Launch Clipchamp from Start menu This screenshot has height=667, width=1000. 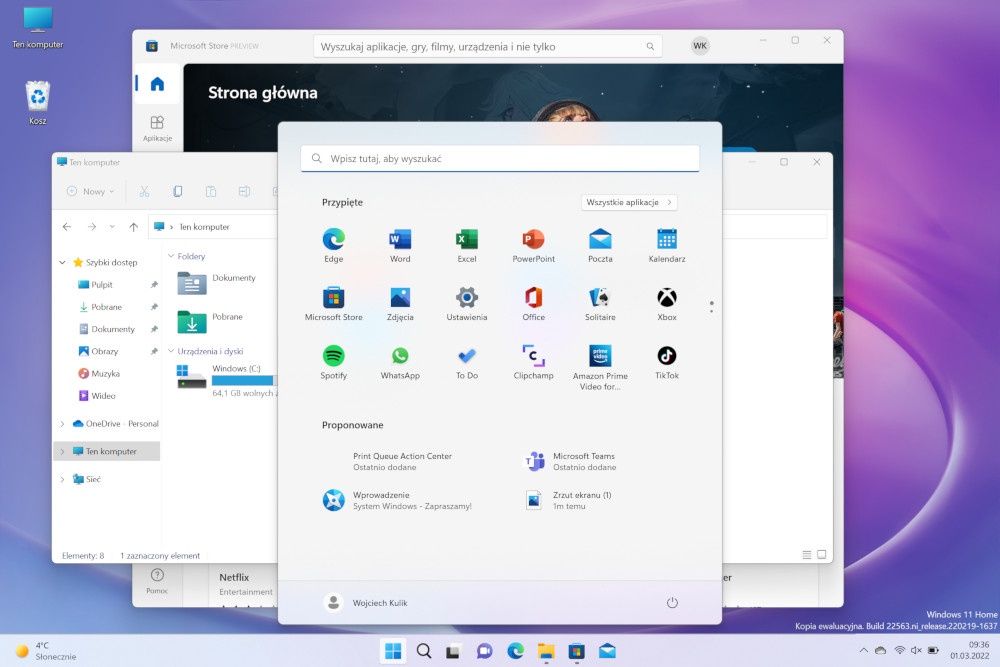(534, 362)
